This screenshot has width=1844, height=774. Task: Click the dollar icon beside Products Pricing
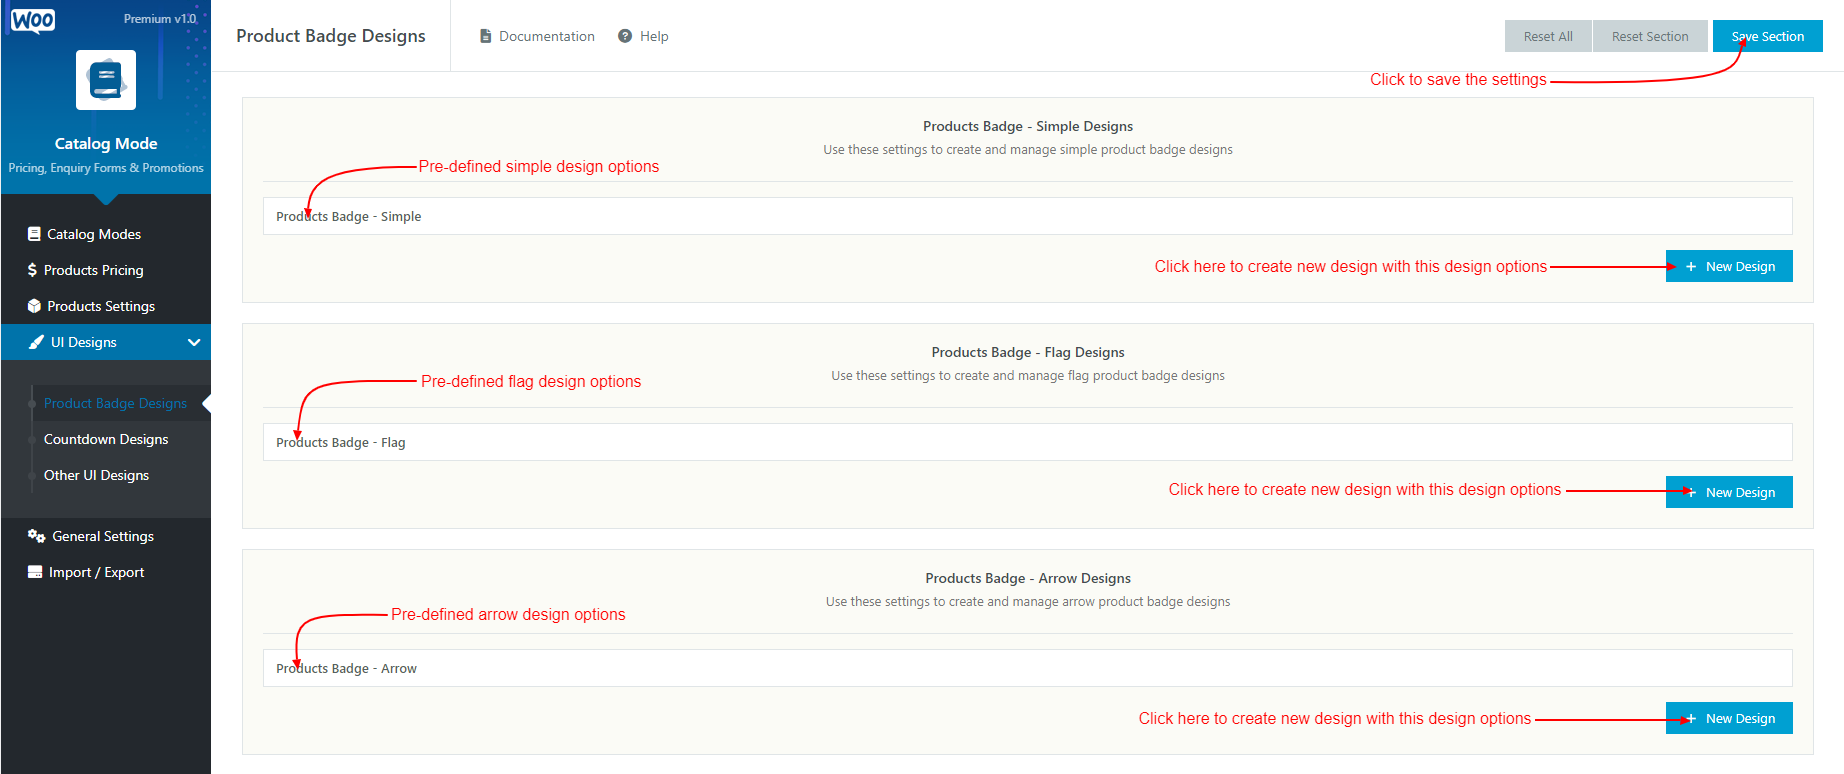pos(32,270)
